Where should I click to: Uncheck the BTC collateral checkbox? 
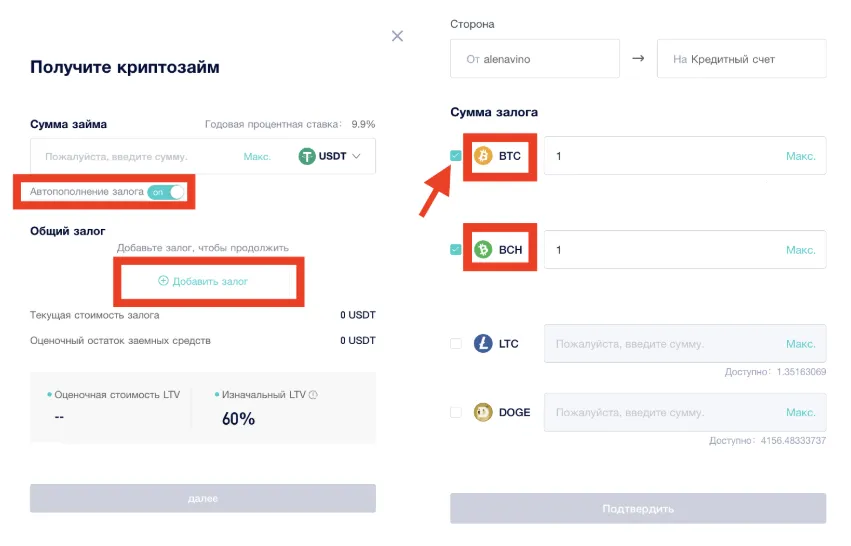click(x=456, y=156)
